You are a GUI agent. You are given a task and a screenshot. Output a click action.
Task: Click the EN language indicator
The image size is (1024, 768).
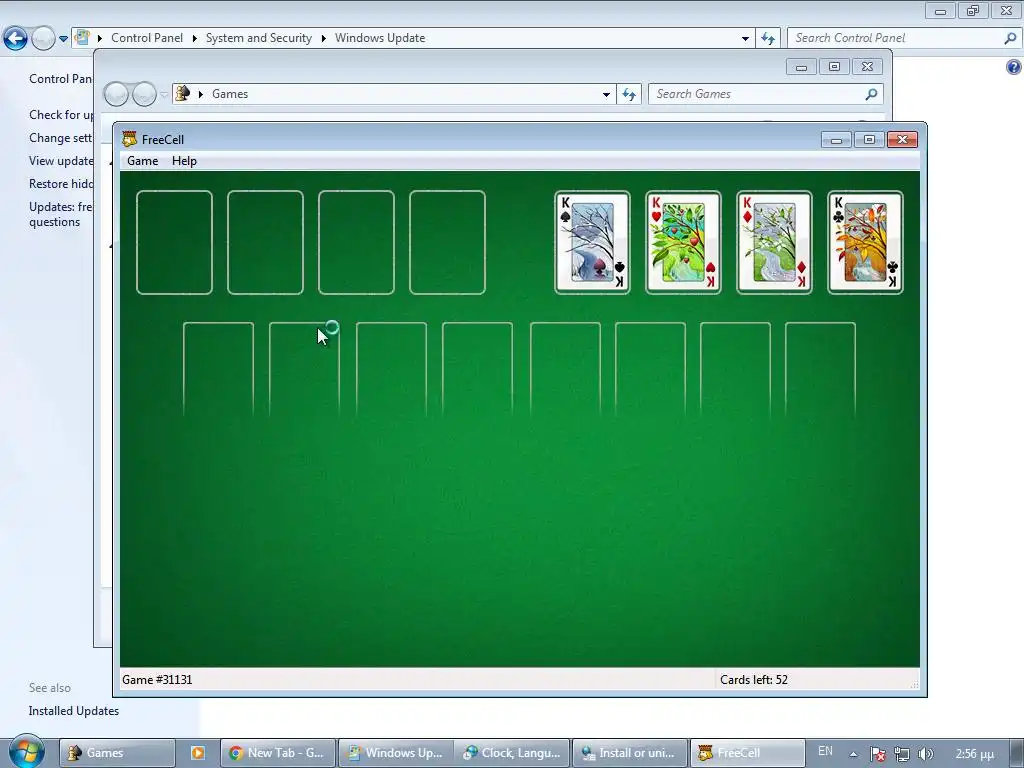(825, 751)
